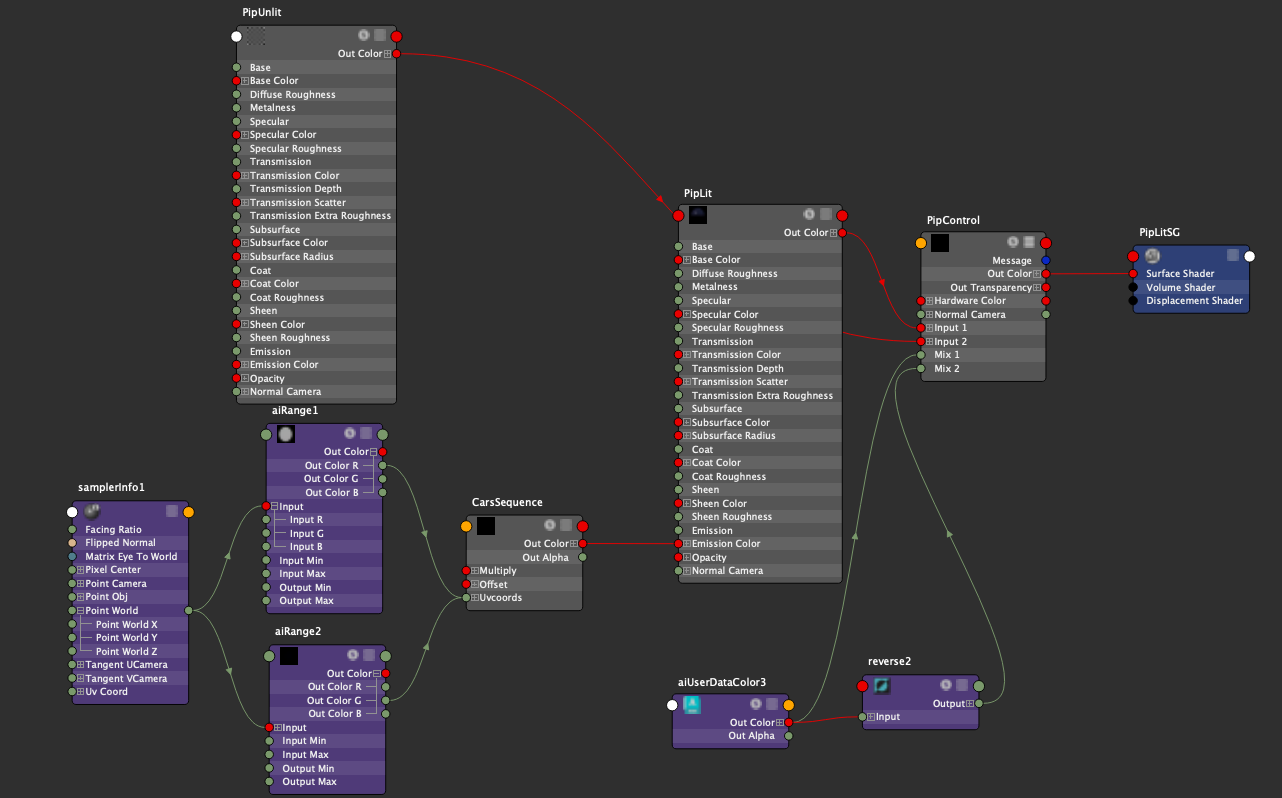Toggle the view mode square on PipUnlit header
The image size is (1282, 798).
tap(379, 35)
